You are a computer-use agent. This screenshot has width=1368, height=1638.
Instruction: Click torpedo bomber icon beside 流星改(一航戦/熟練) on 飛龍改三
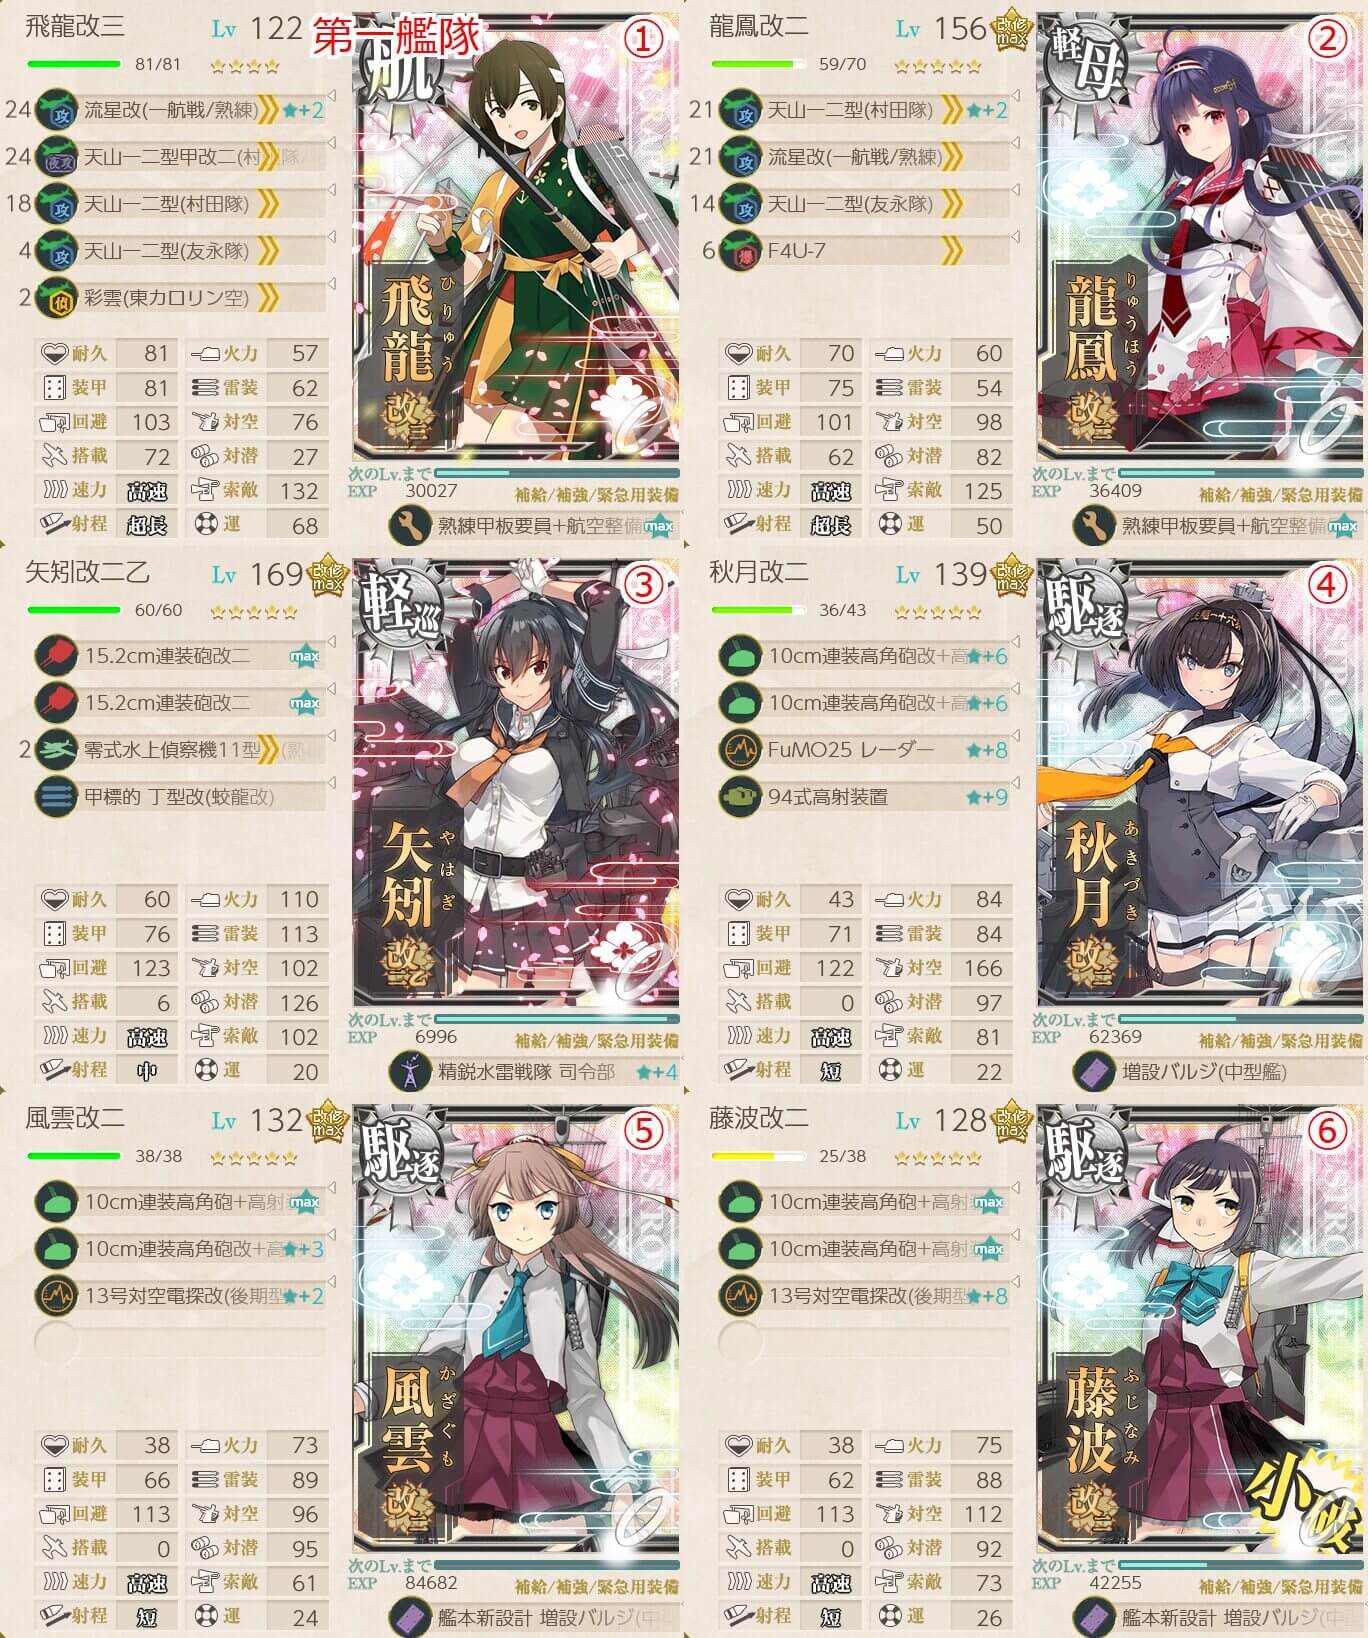(x=57, y=110)
